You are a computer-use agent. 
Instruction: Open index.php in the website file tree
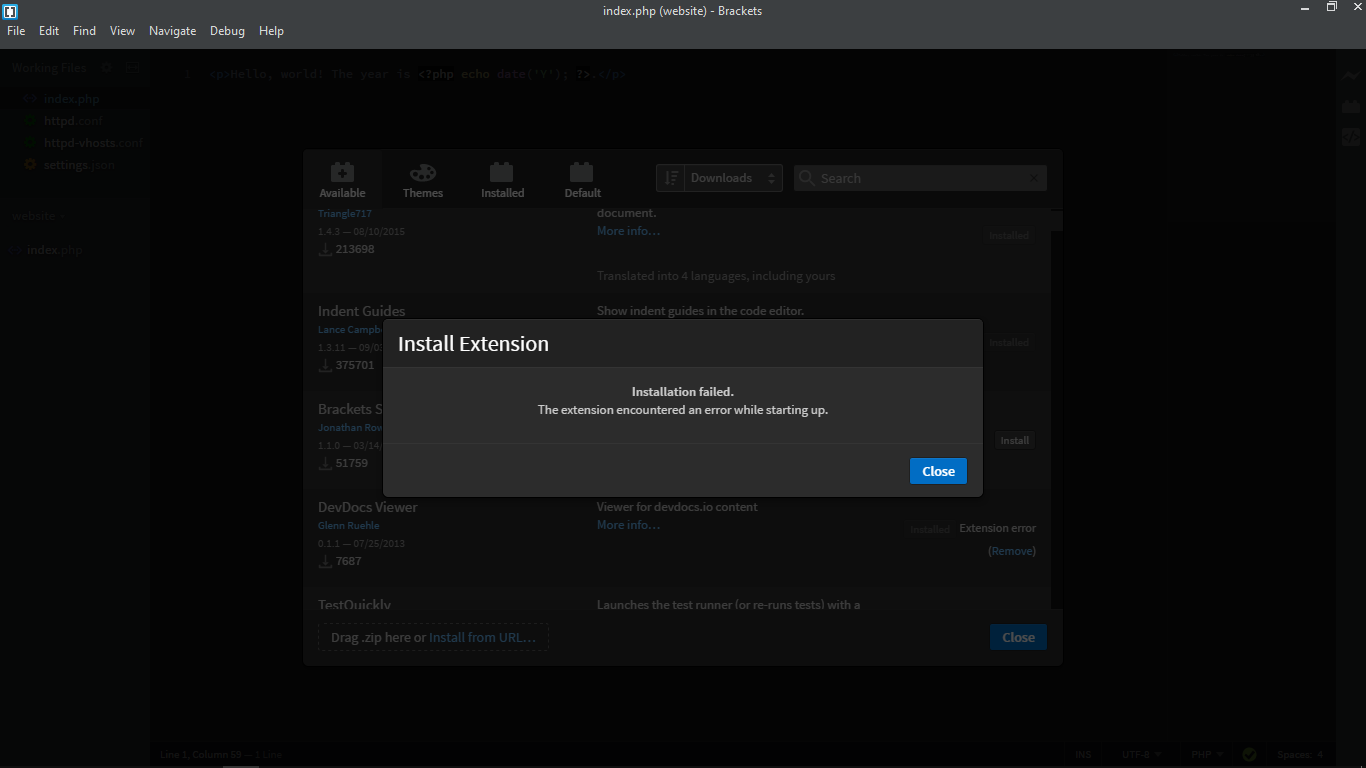point(55,250)
